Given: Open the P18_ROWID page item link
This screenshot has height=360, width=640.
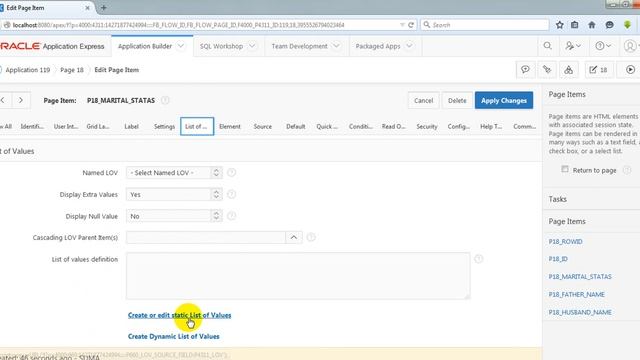Looking at the screenshot, I should pos(565,242).
